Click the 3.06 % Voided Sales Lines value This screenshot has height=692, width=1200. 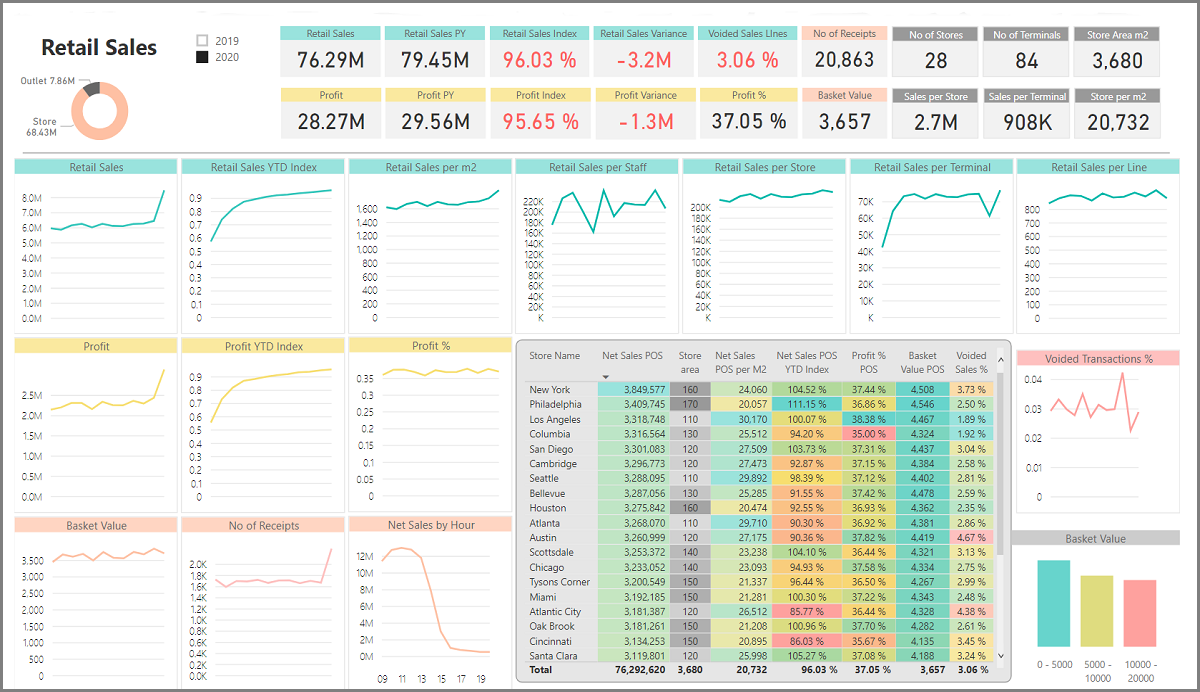pyautogui.click(x=747, y=60)
